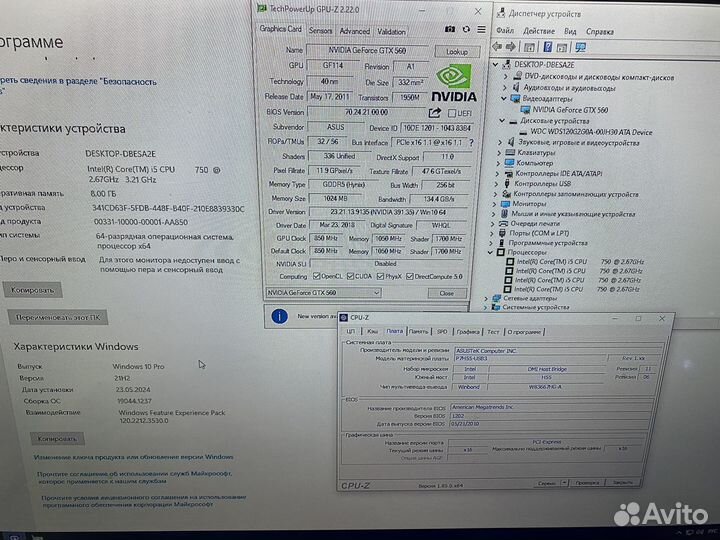Open Действие menu in Device Manager

click(x=539, y=31)
